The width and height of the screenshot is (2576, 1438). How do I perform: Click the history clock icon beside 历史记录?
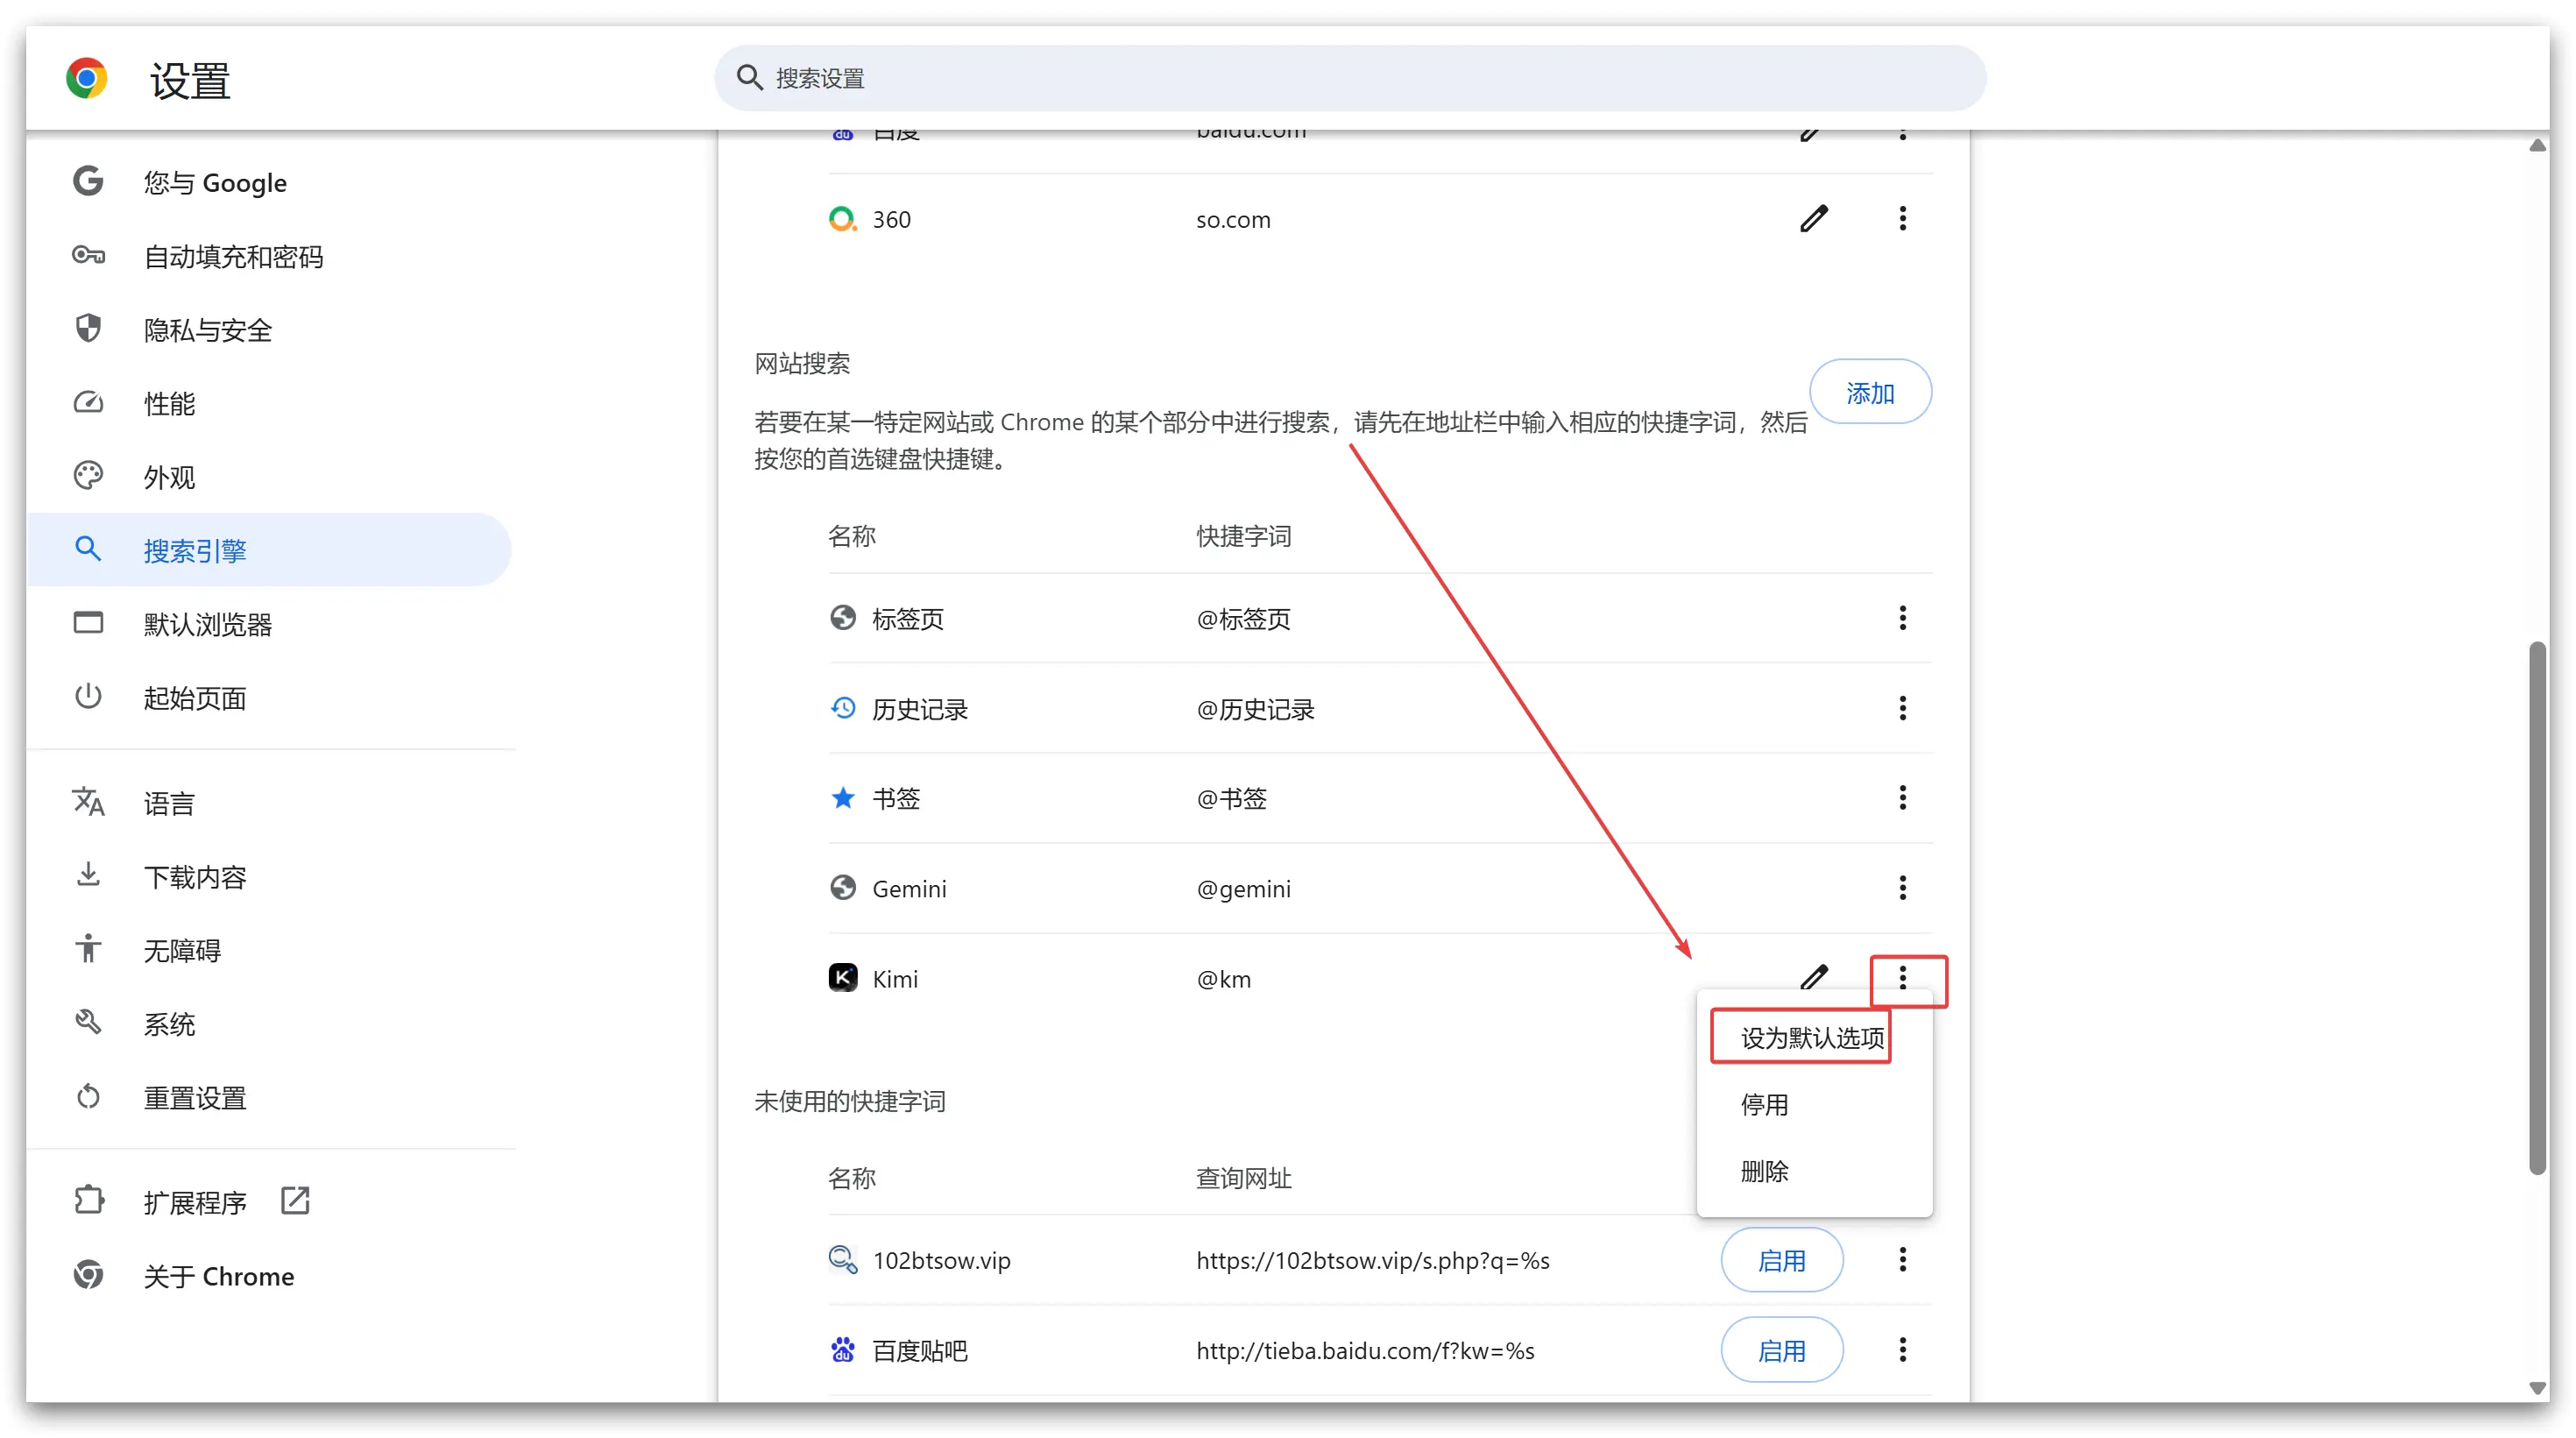(843, 708)
